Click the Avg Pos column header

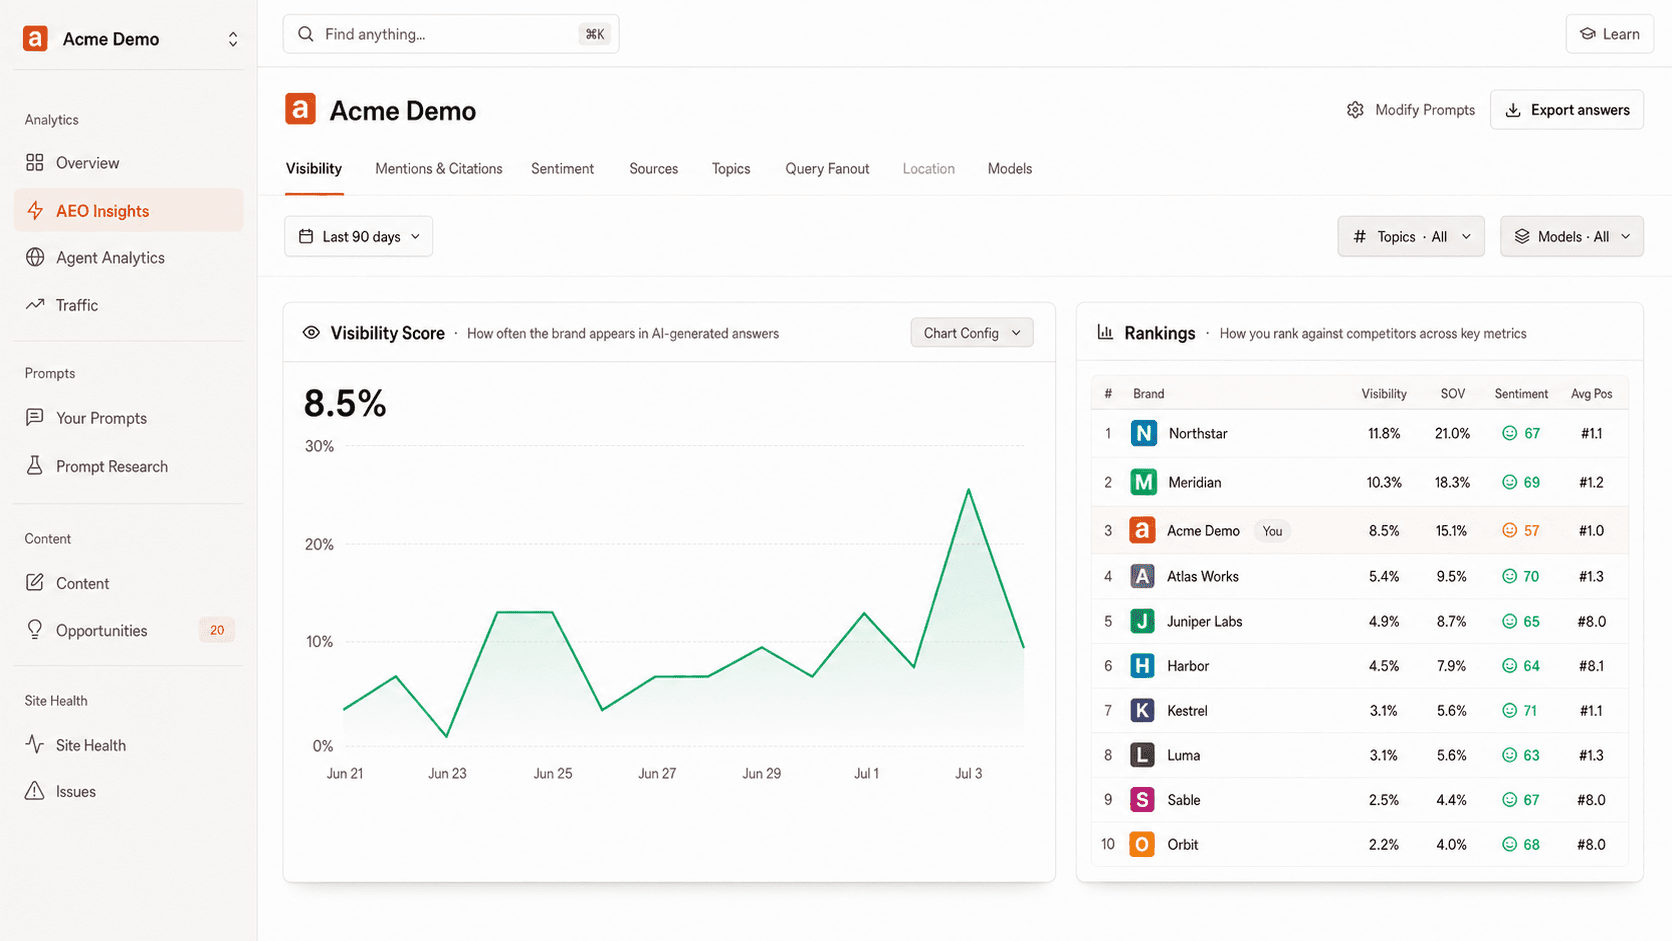[x=1592, y=394]
